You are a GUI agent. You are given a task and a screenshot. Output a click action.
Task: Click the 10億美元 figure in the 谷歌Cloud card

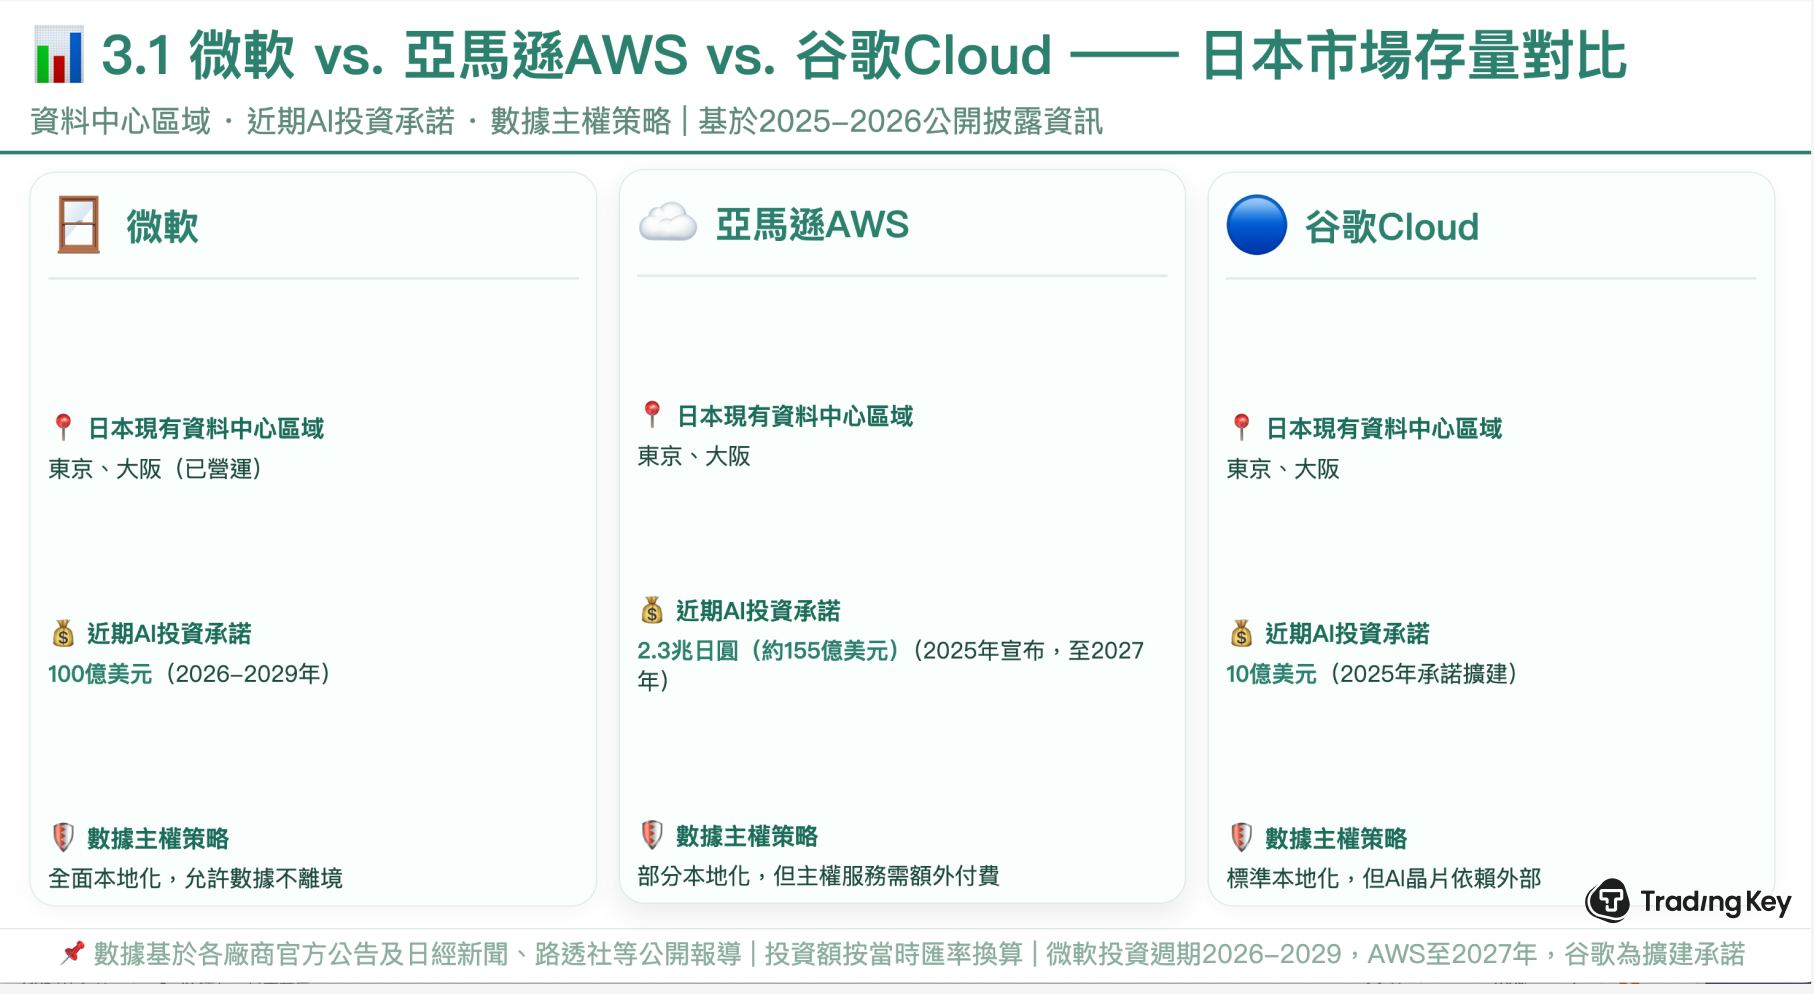pyautogui.click(x=1271, y=674)
